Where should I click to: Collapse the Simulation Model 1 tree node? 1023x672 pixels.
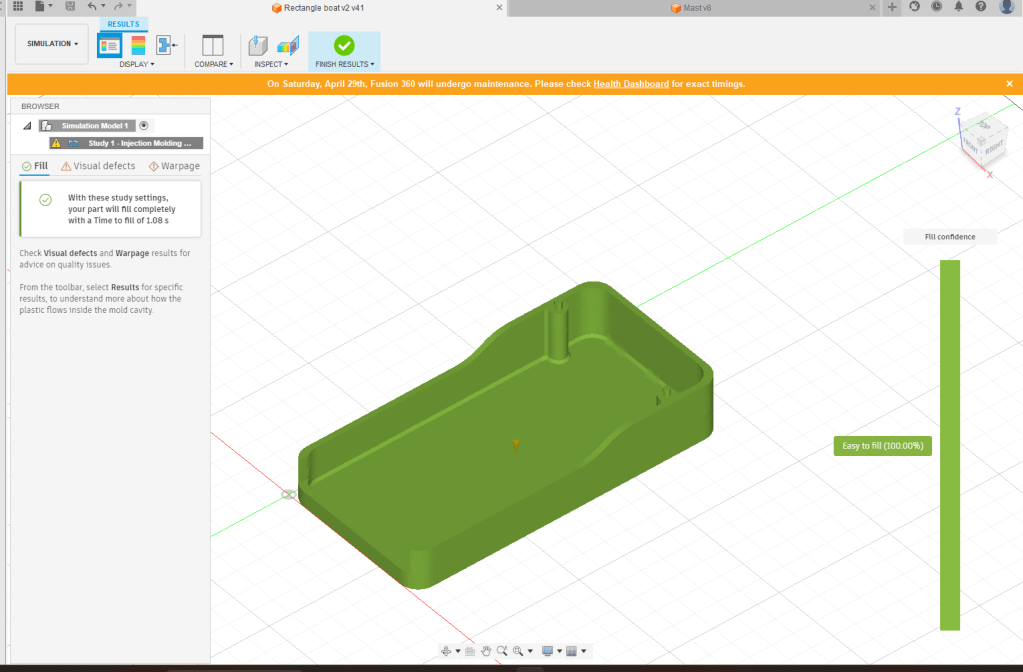pos(25,125)
